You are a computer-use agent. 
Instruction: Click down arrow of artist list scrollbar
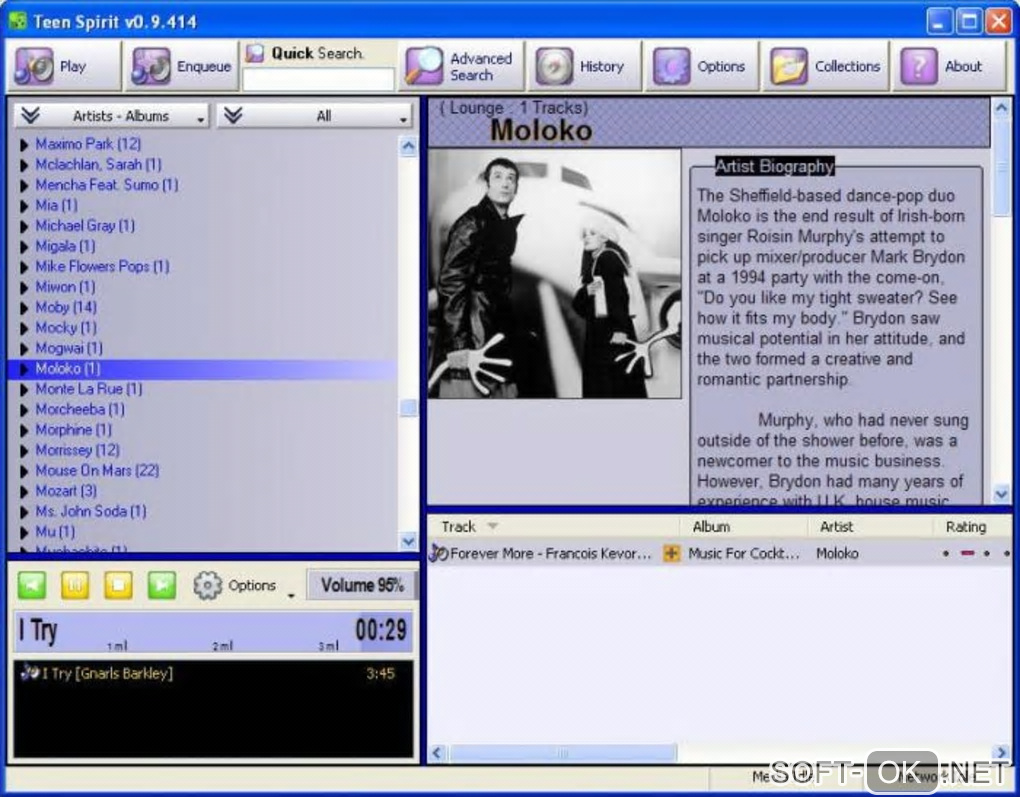408,541
